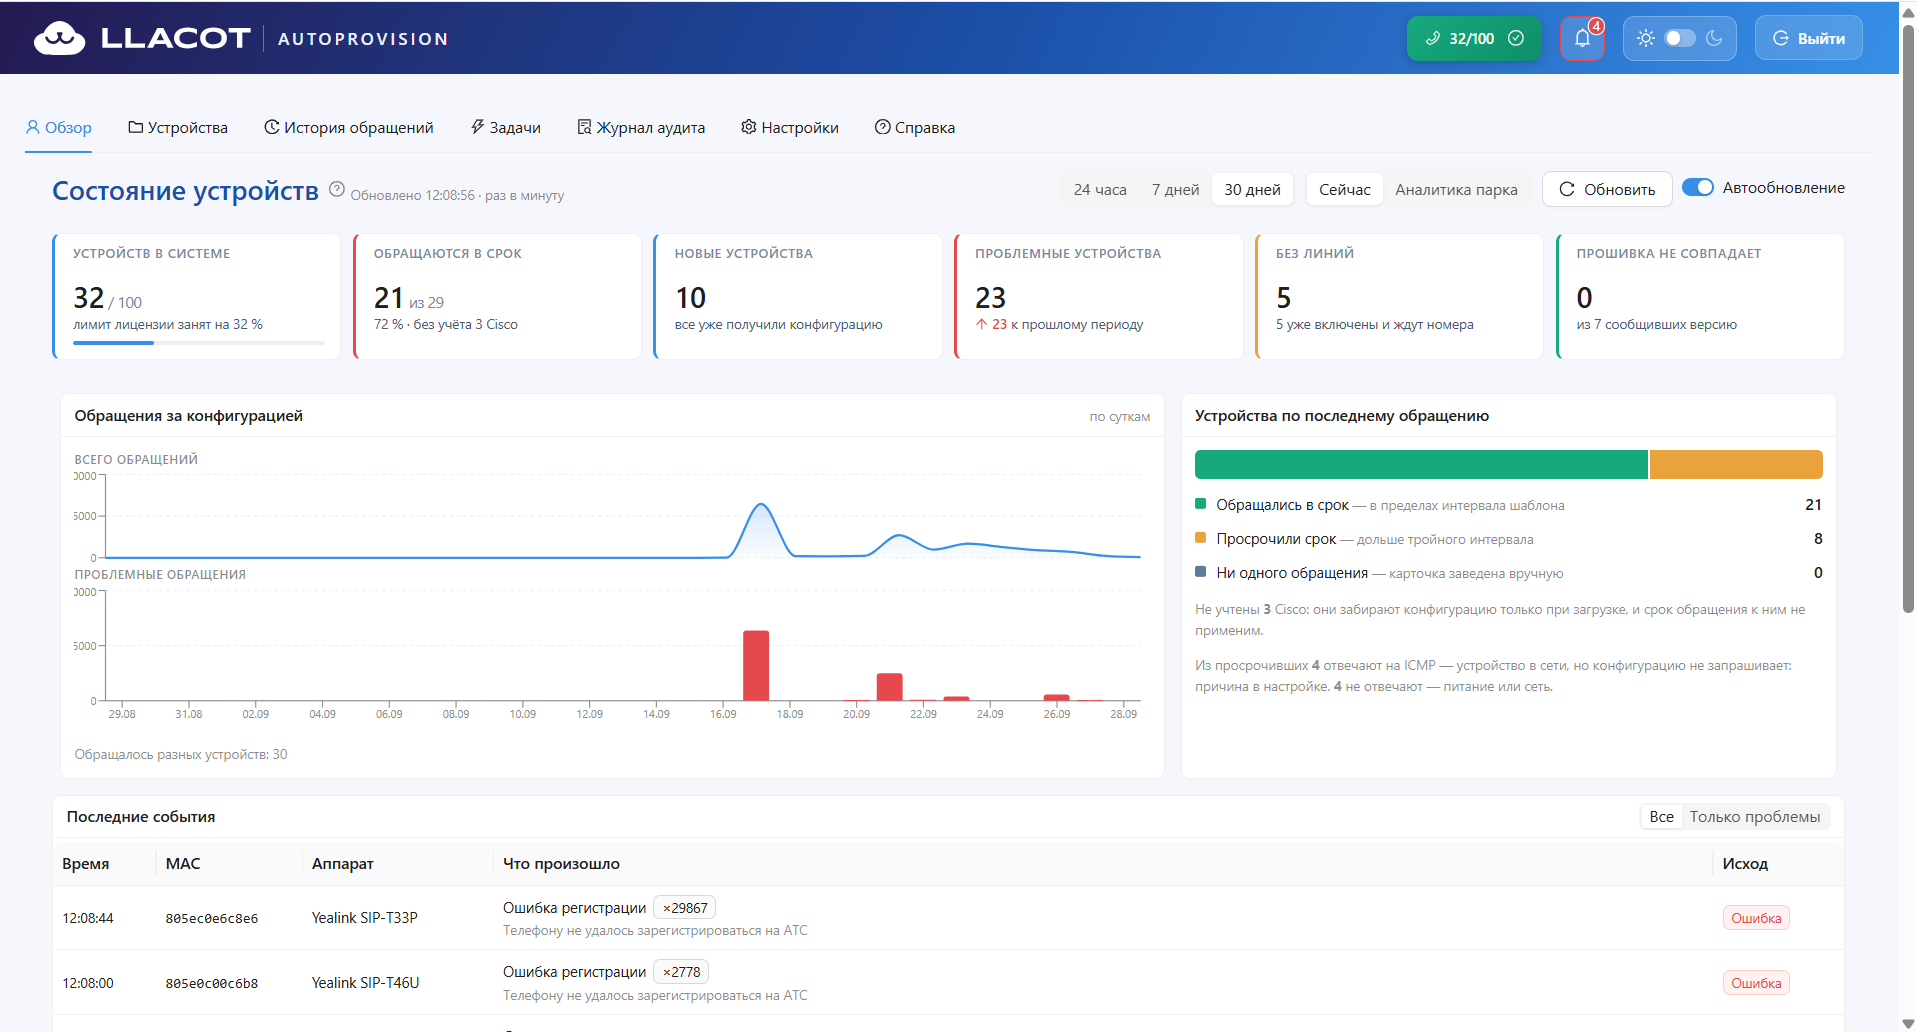Click the license usage progress bar
1917x1032 pixels.
pos(199,343)
